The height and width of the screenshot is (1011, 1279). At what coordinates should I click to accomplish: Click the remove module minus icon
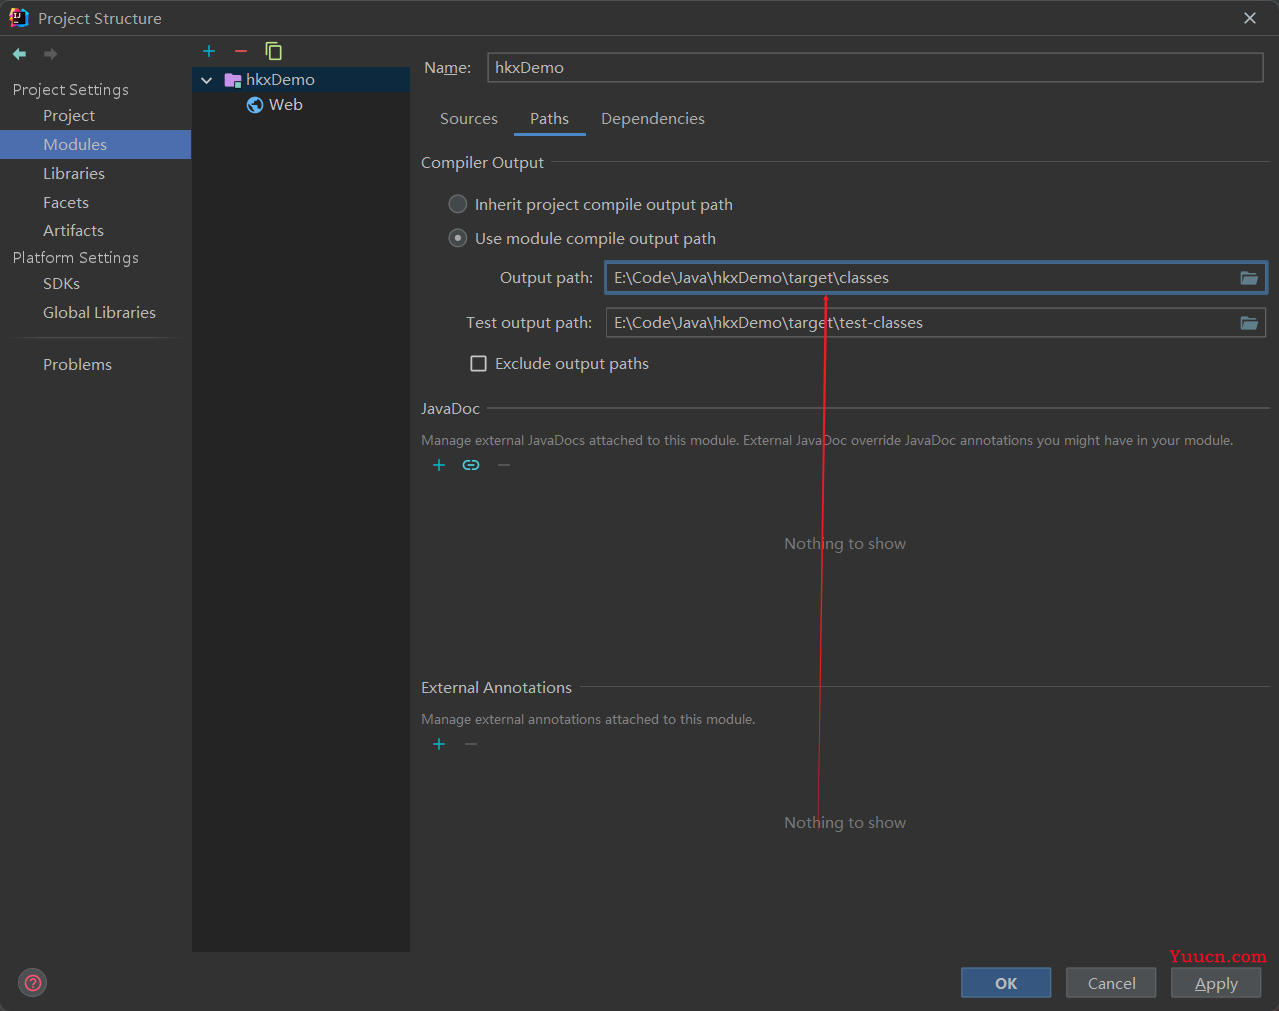click(x=241, y=51)
